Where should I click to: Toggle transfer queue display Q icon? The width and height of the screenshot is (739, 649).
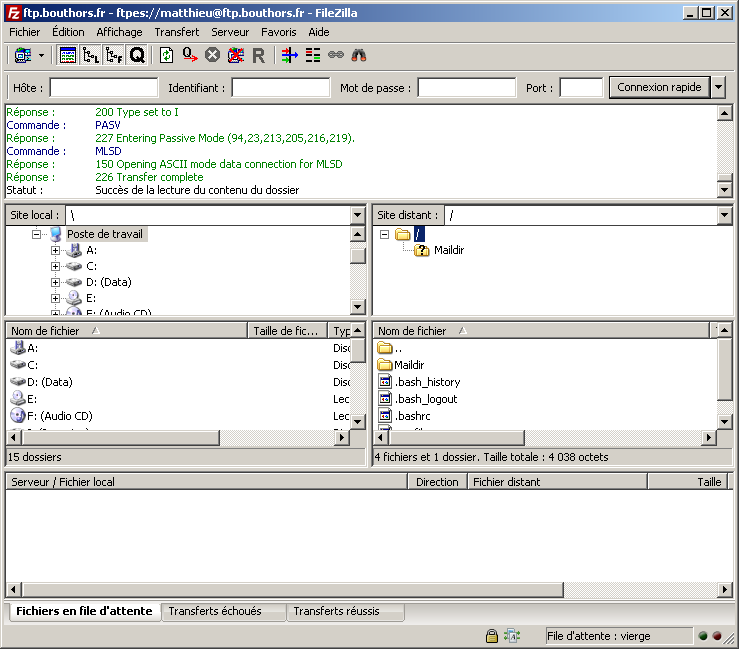(137, 56)
